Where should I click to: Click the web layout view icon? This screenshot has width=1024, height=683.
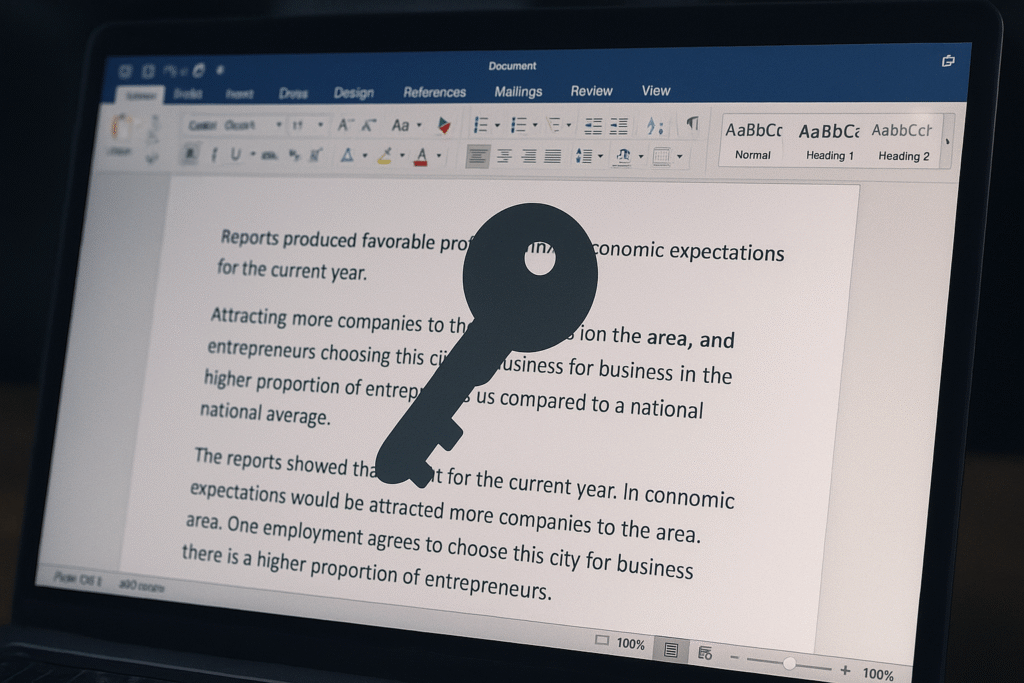click(705, 652)
